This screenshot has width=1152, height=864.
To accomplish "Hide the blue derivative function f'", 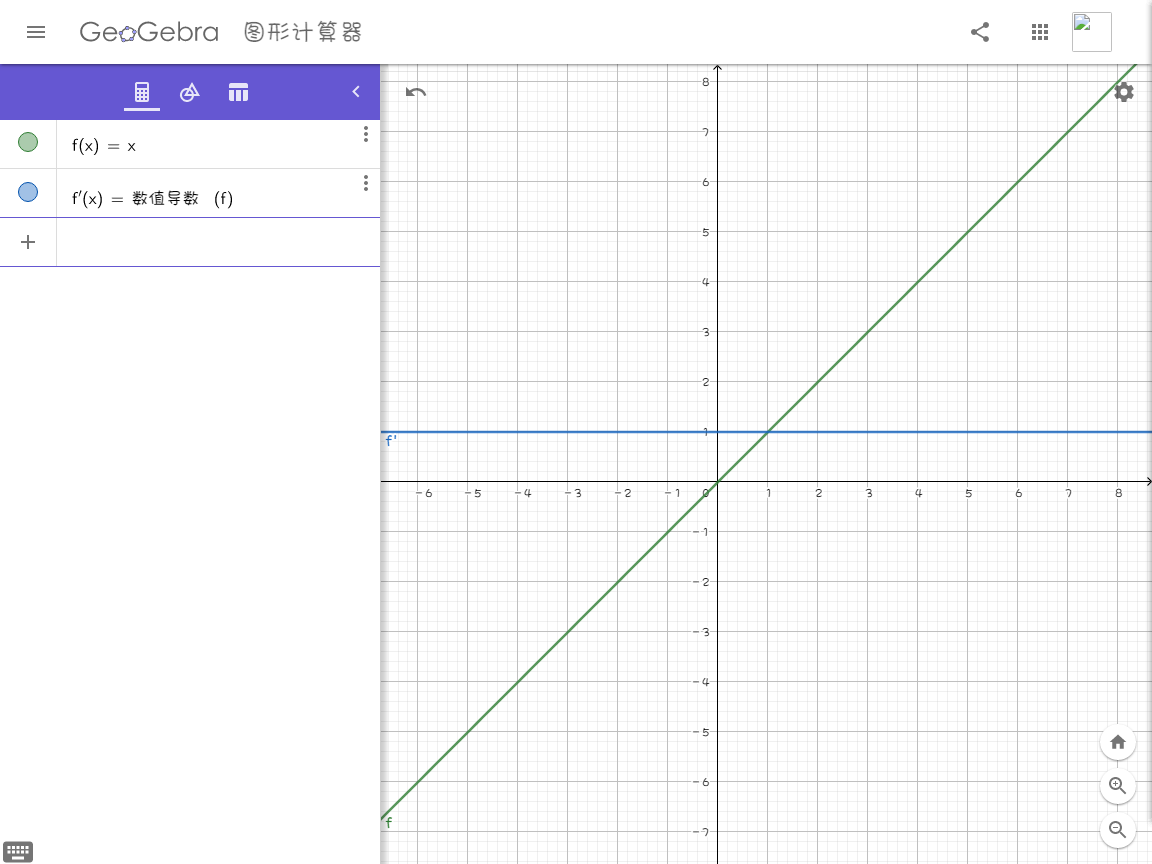I will coord(28,192).
